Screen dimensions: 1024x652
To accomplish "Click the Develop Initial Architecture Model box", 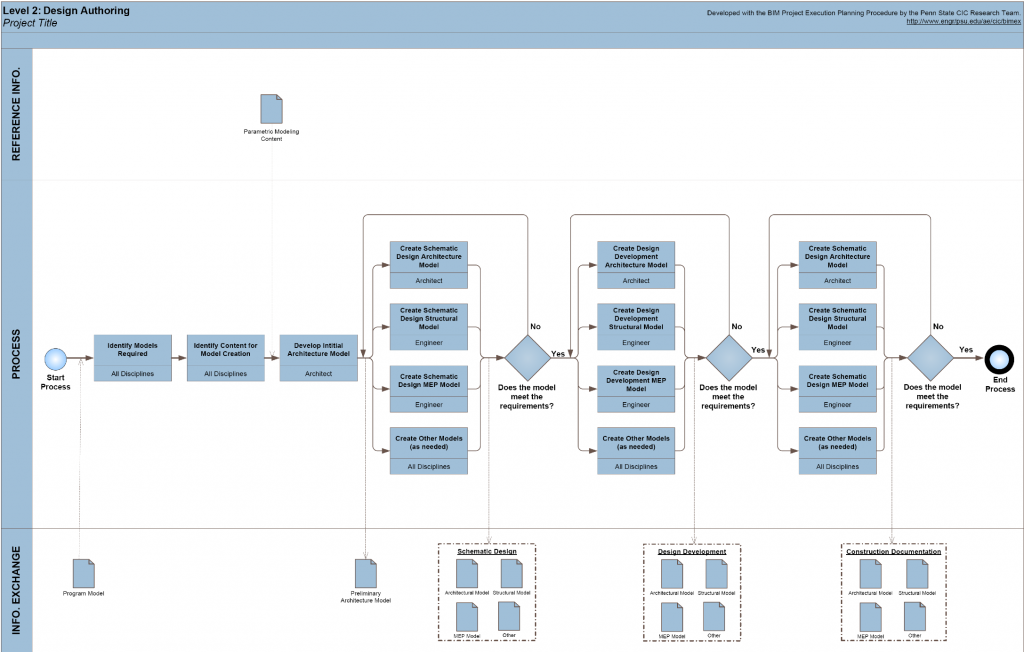I will click(x=318, y=357).
